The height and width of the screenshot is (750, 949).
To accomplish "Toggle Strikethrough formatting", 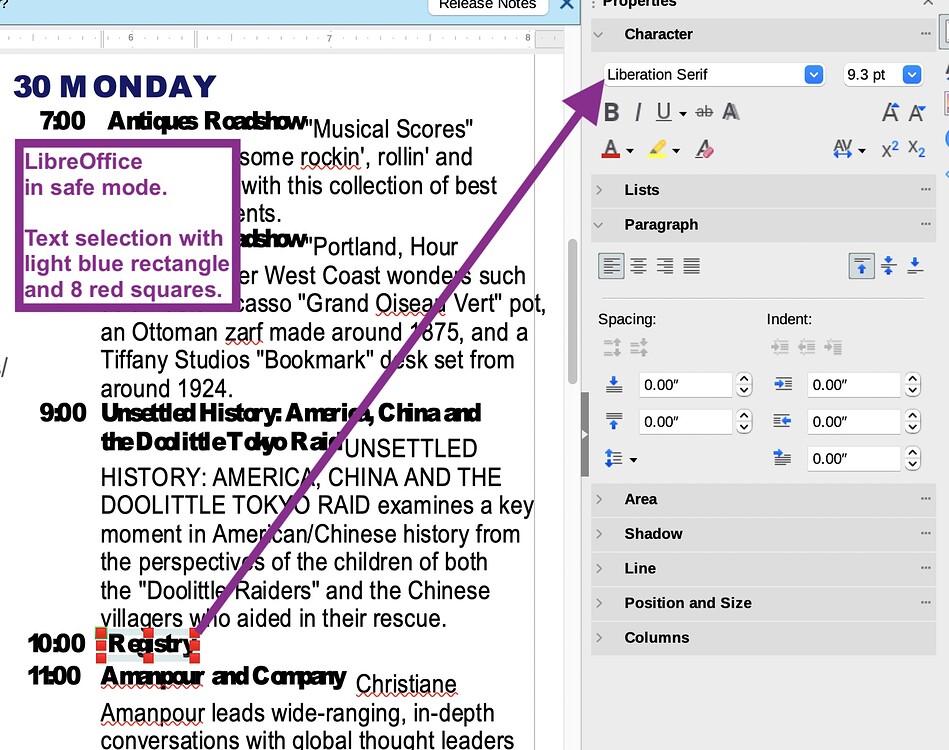I will click(x=704, y=112).
